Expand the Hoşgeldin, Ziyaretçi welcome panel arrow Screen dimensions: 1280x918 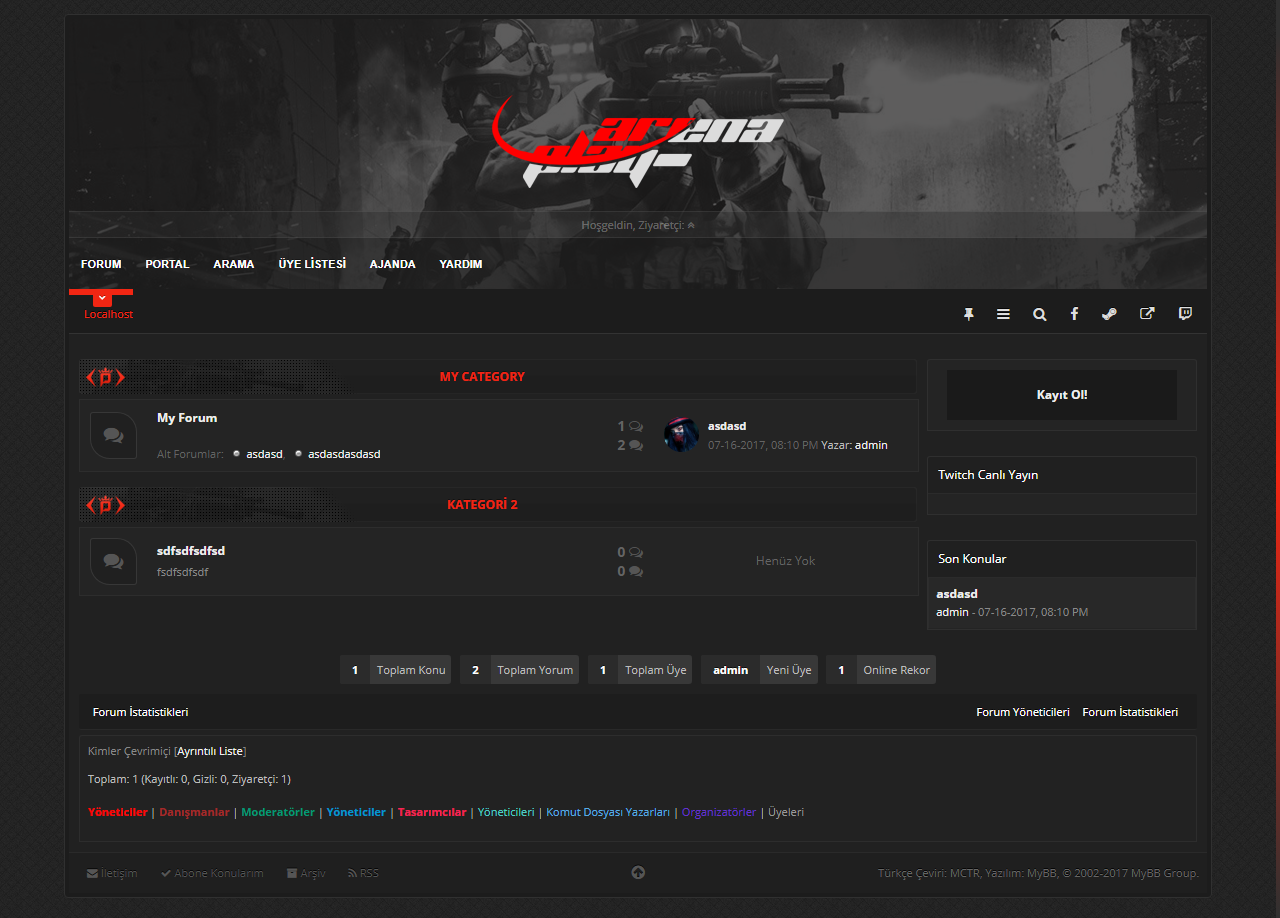[x=691, y=225]
